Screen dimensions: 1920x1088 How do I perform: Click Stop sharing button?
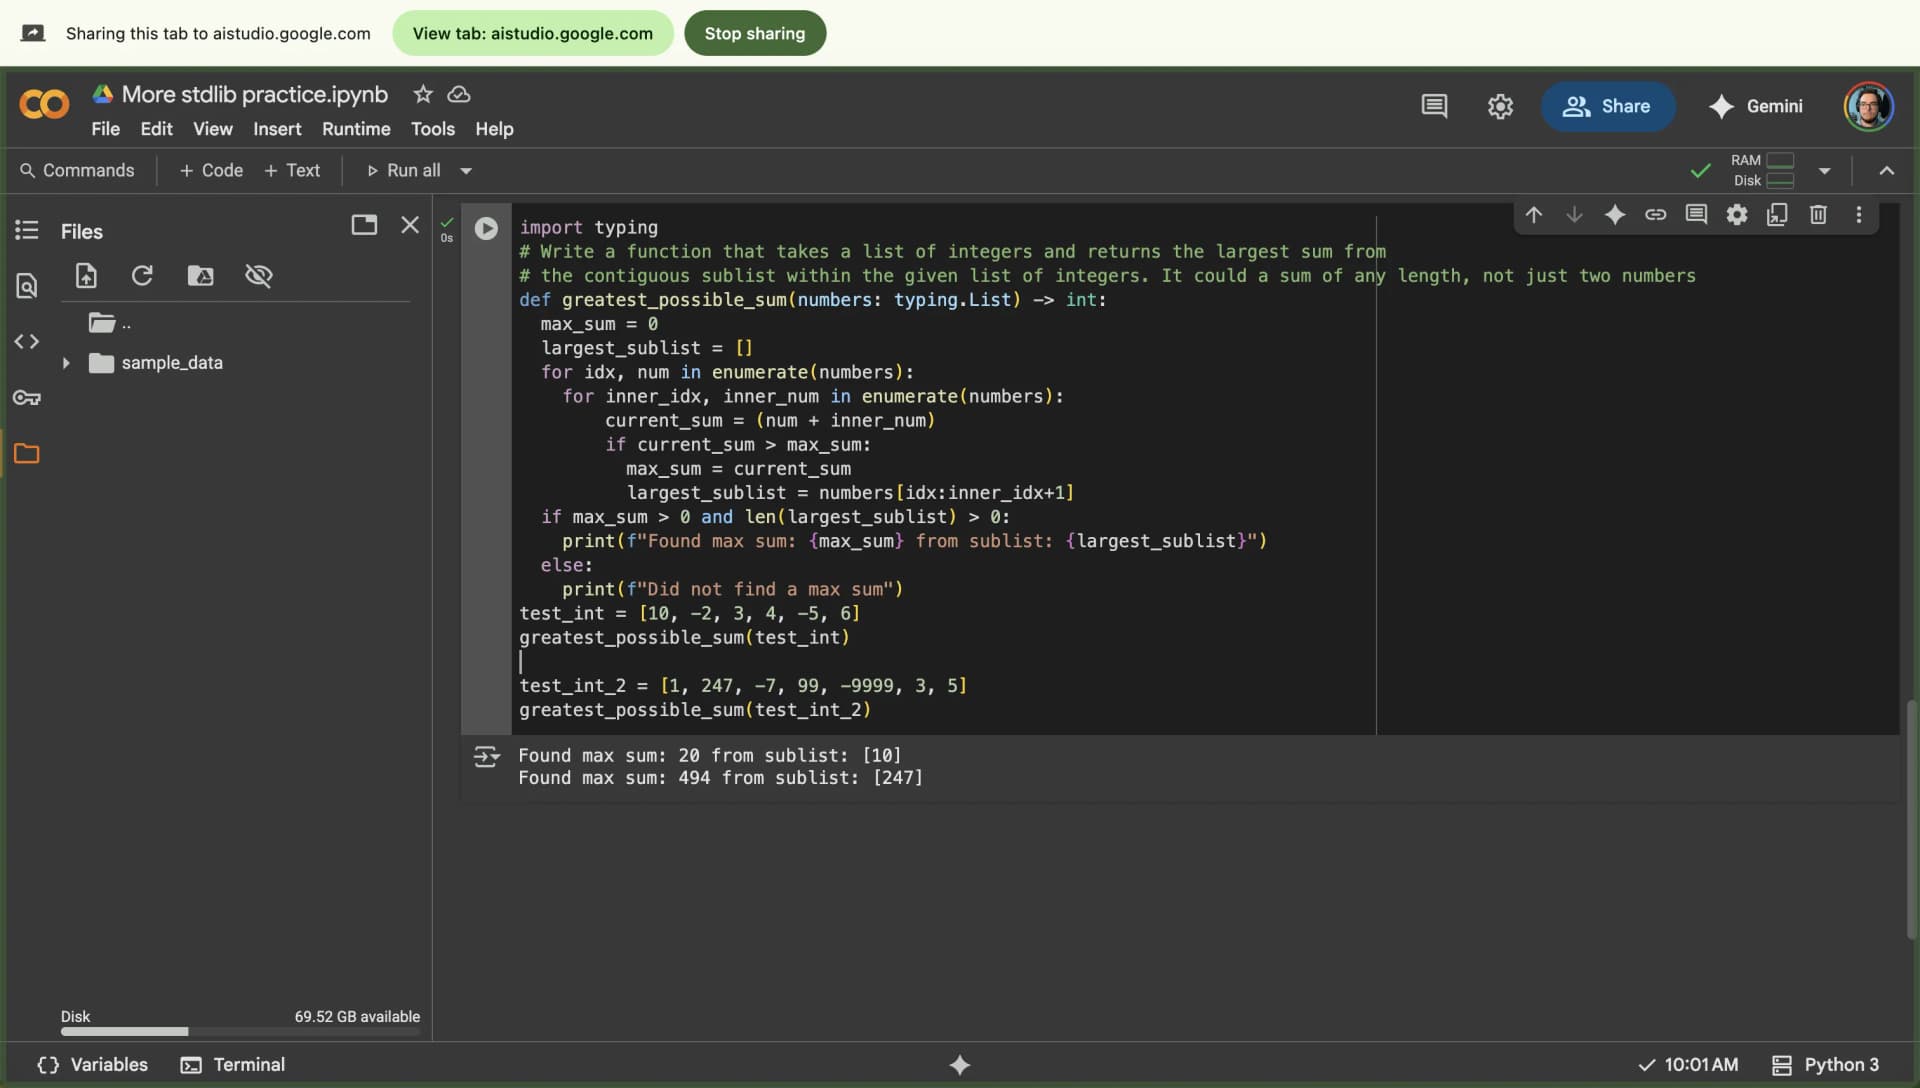[x=754, y=33]
